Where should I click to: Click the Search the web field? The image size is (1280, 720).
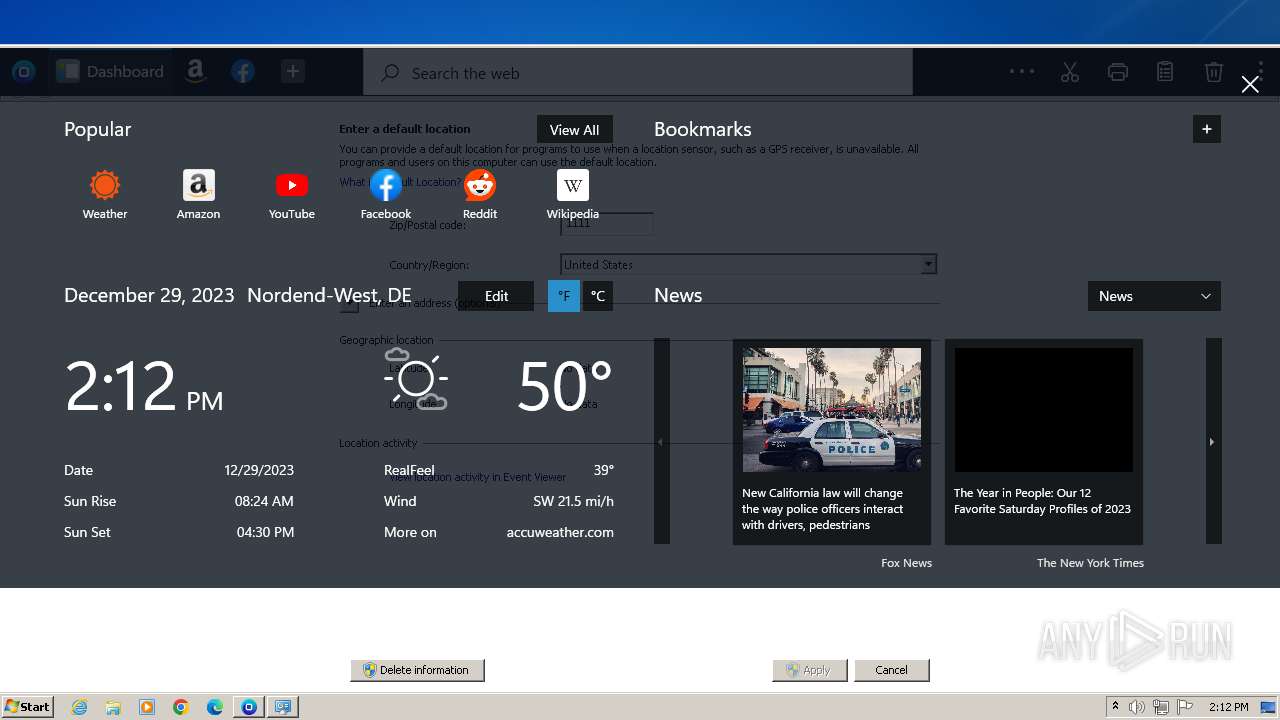click(638, 73)
